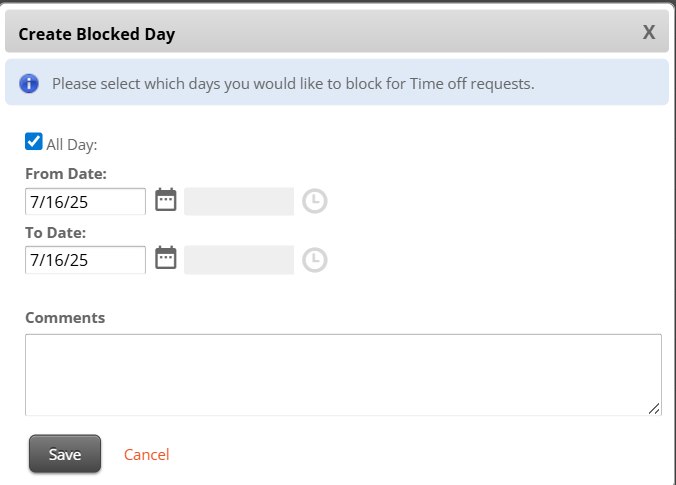676x485 pixels.
Task: Click the From Date label
Action: pyautogui.click(x=66, y=174)
